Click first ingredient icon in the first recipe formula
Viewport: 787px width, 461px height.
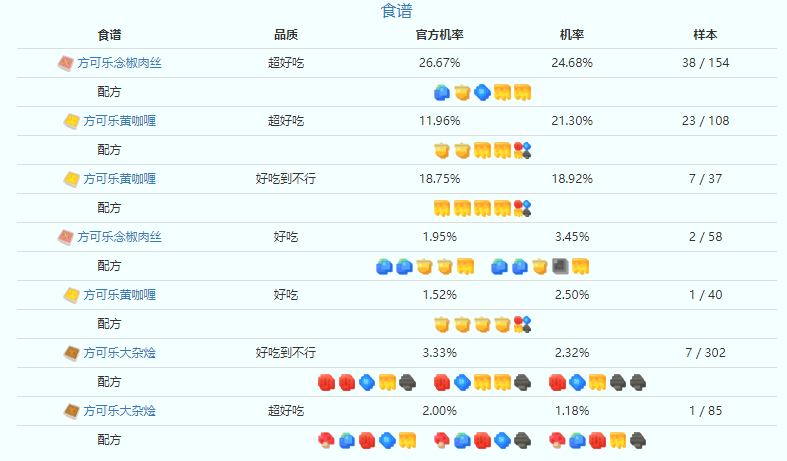pyautogui.click(x=442, y=93)
